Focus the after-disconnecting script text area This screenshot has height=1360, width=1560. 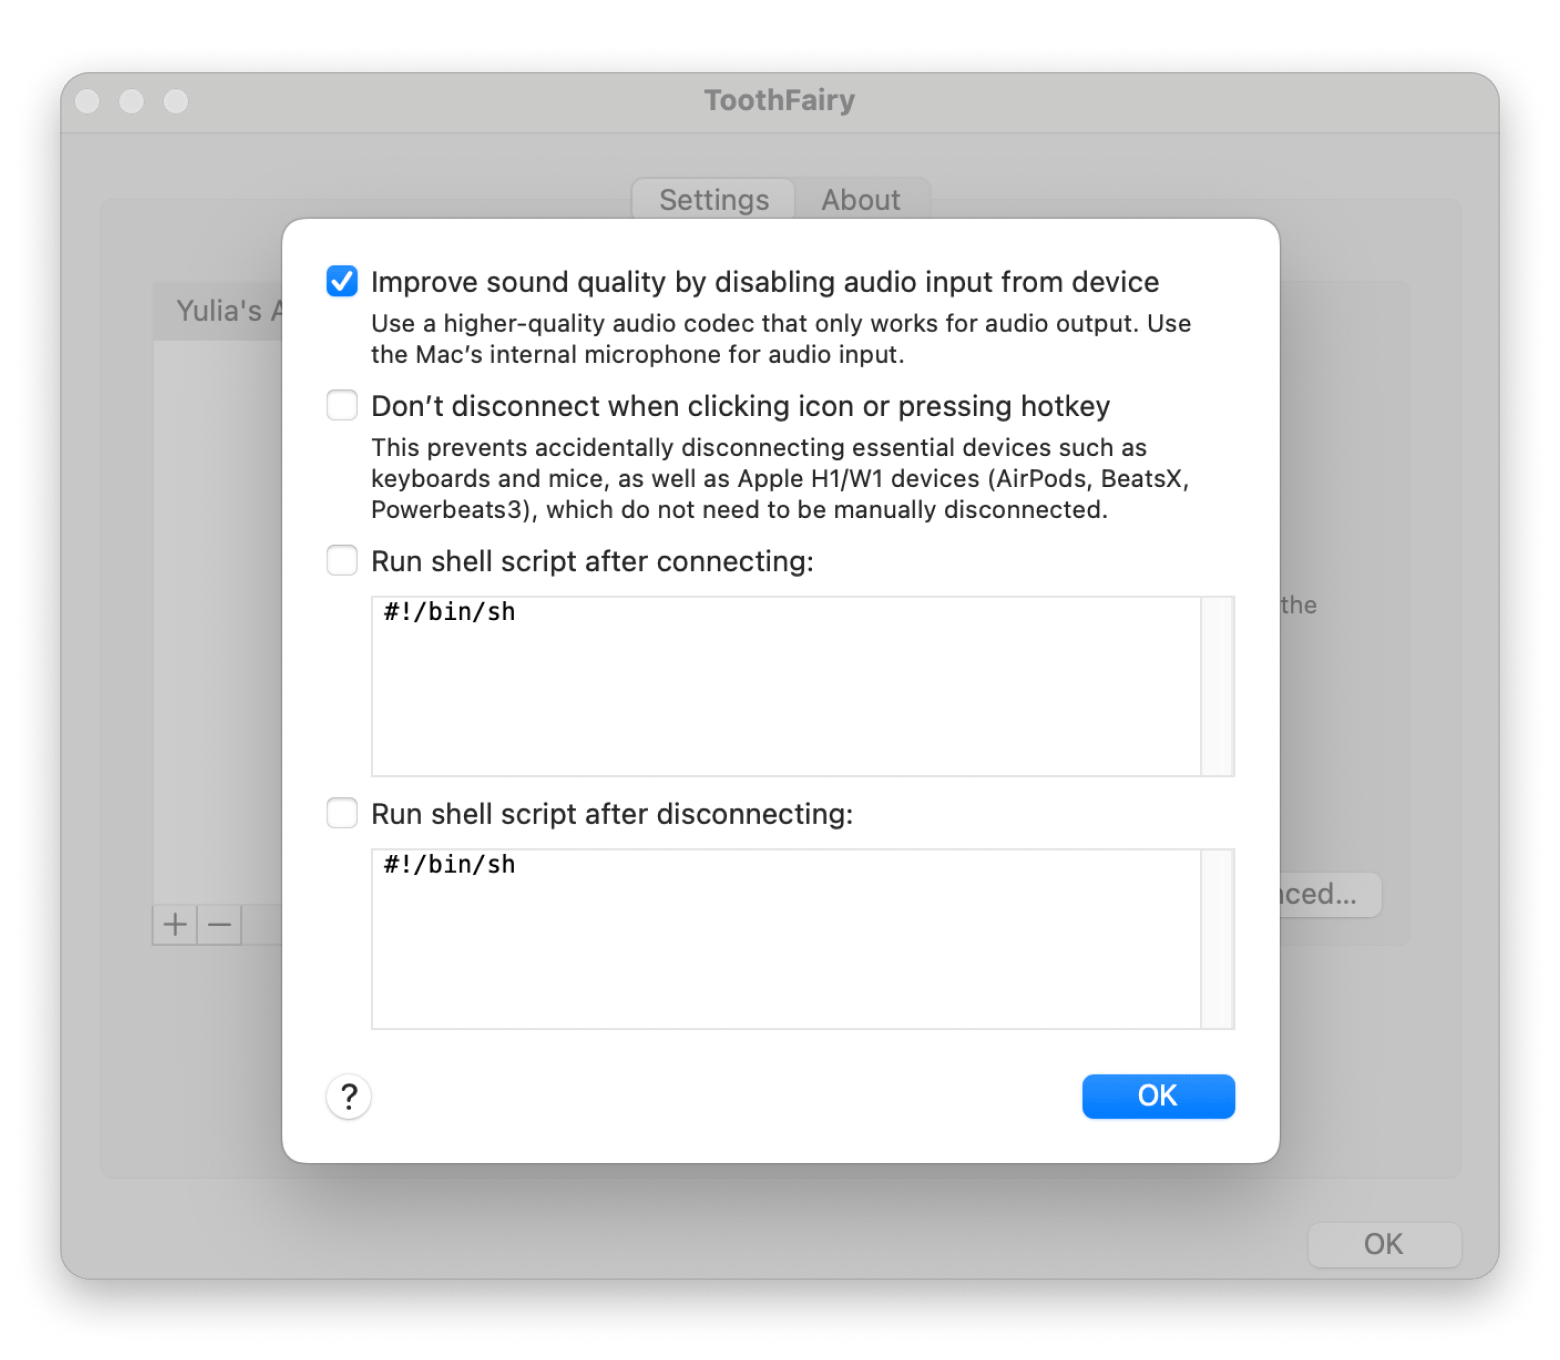point(785,939)
